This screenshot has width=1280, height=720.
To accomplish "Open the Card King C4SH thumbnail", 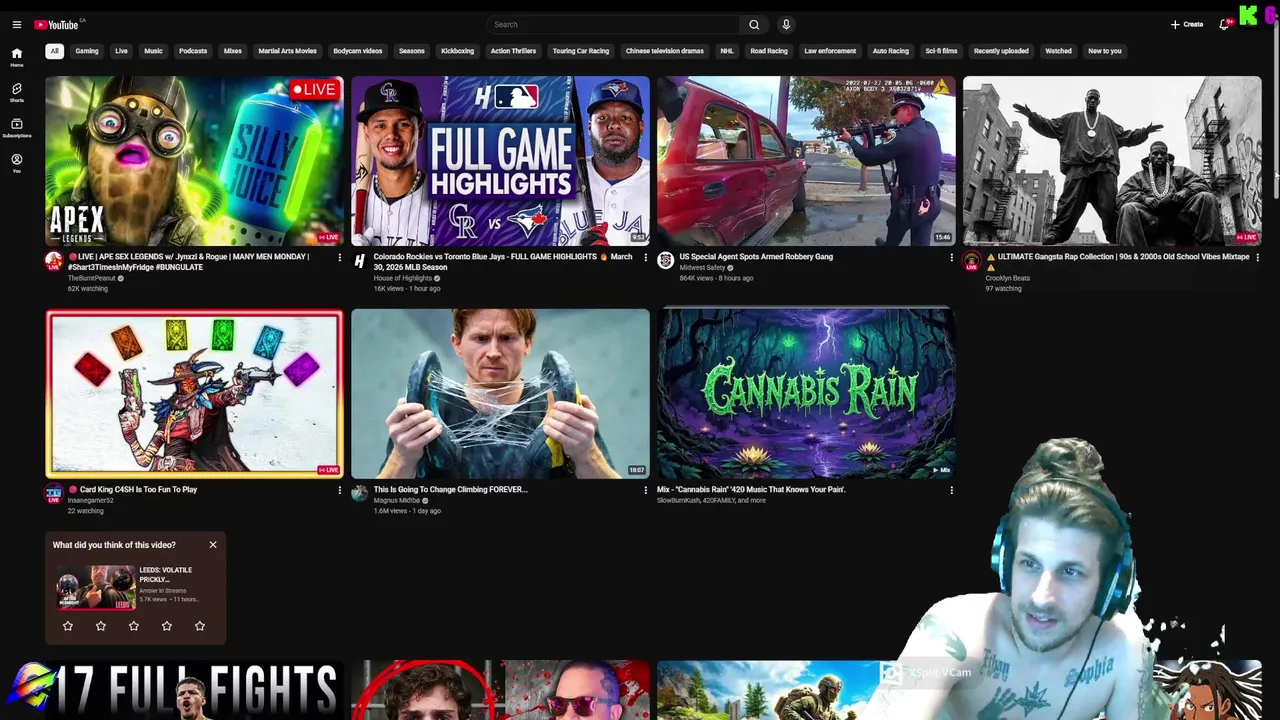I will pyautogui.click(x=194, y=394).
